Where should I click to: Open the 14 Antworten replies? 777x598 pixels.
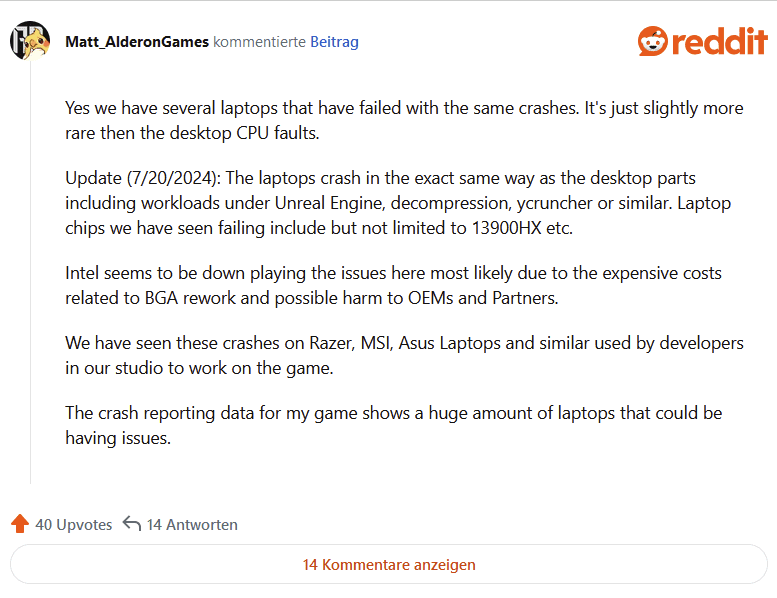point(192,525)
